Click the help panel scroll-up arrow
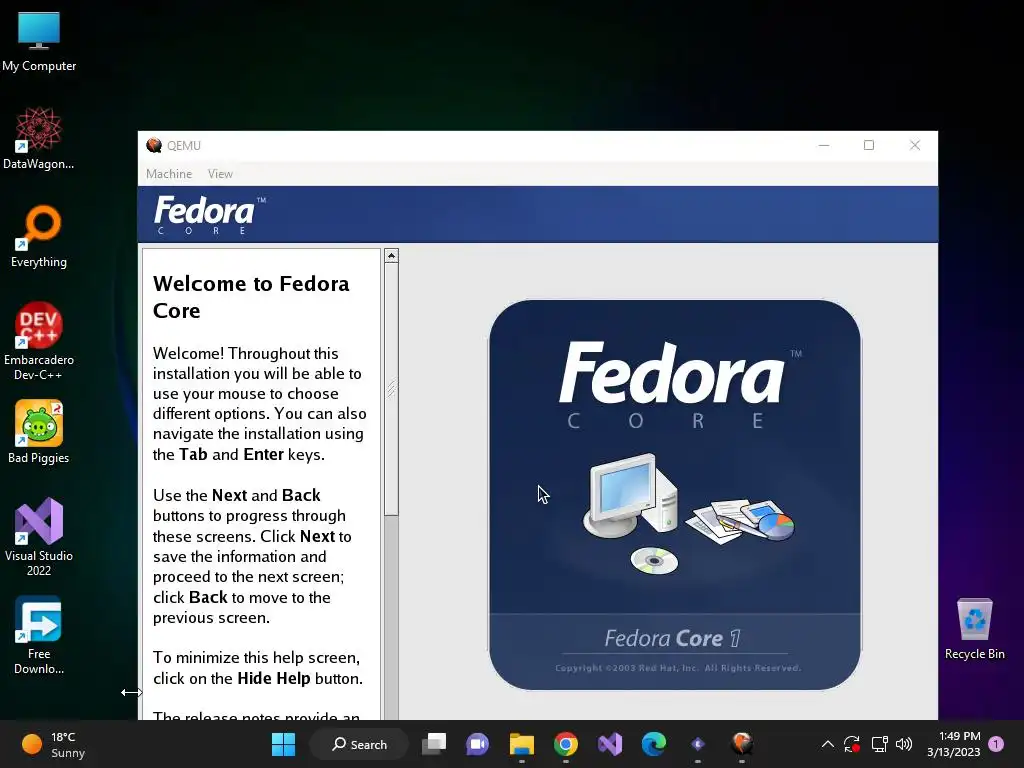 click(x=391, y=255)
